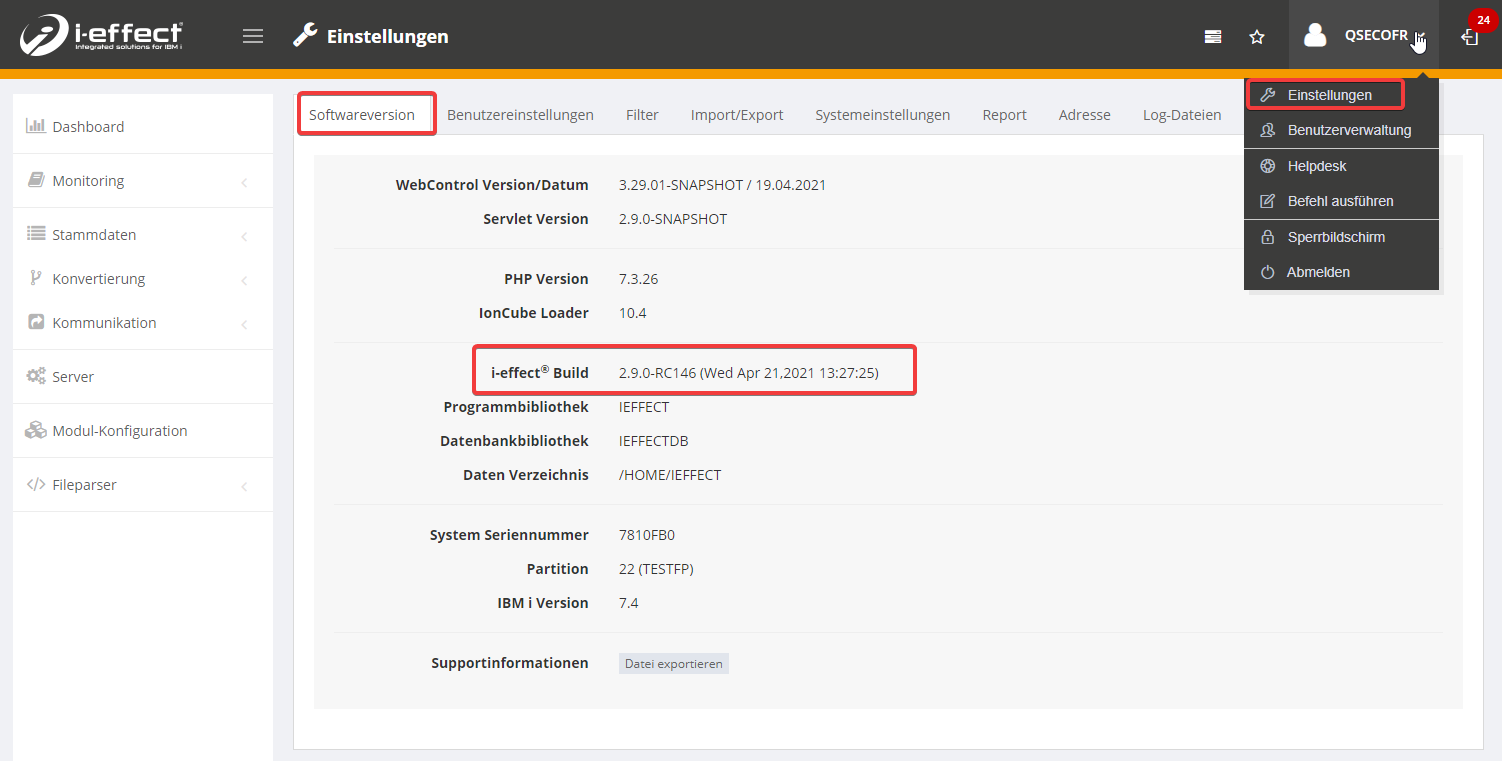Open the server list icon in header
Image resolution: width=1502 pixels, height=761 pixels.
[1213, 37]
